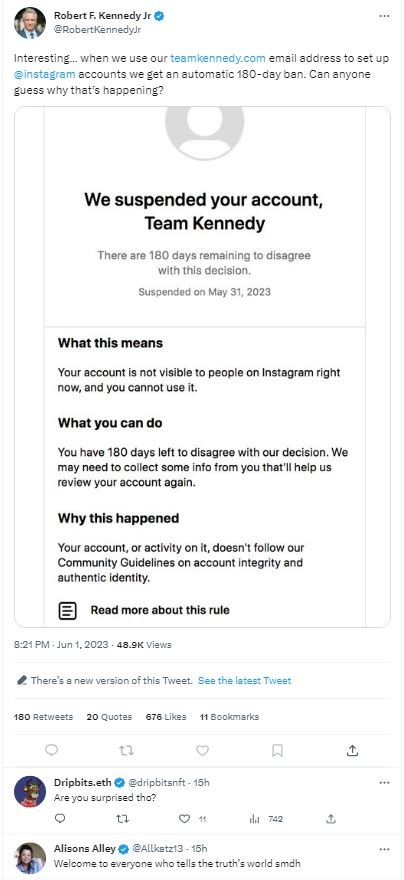Bookmark the main tweet

pyautogui.click(x=277, y=750)
